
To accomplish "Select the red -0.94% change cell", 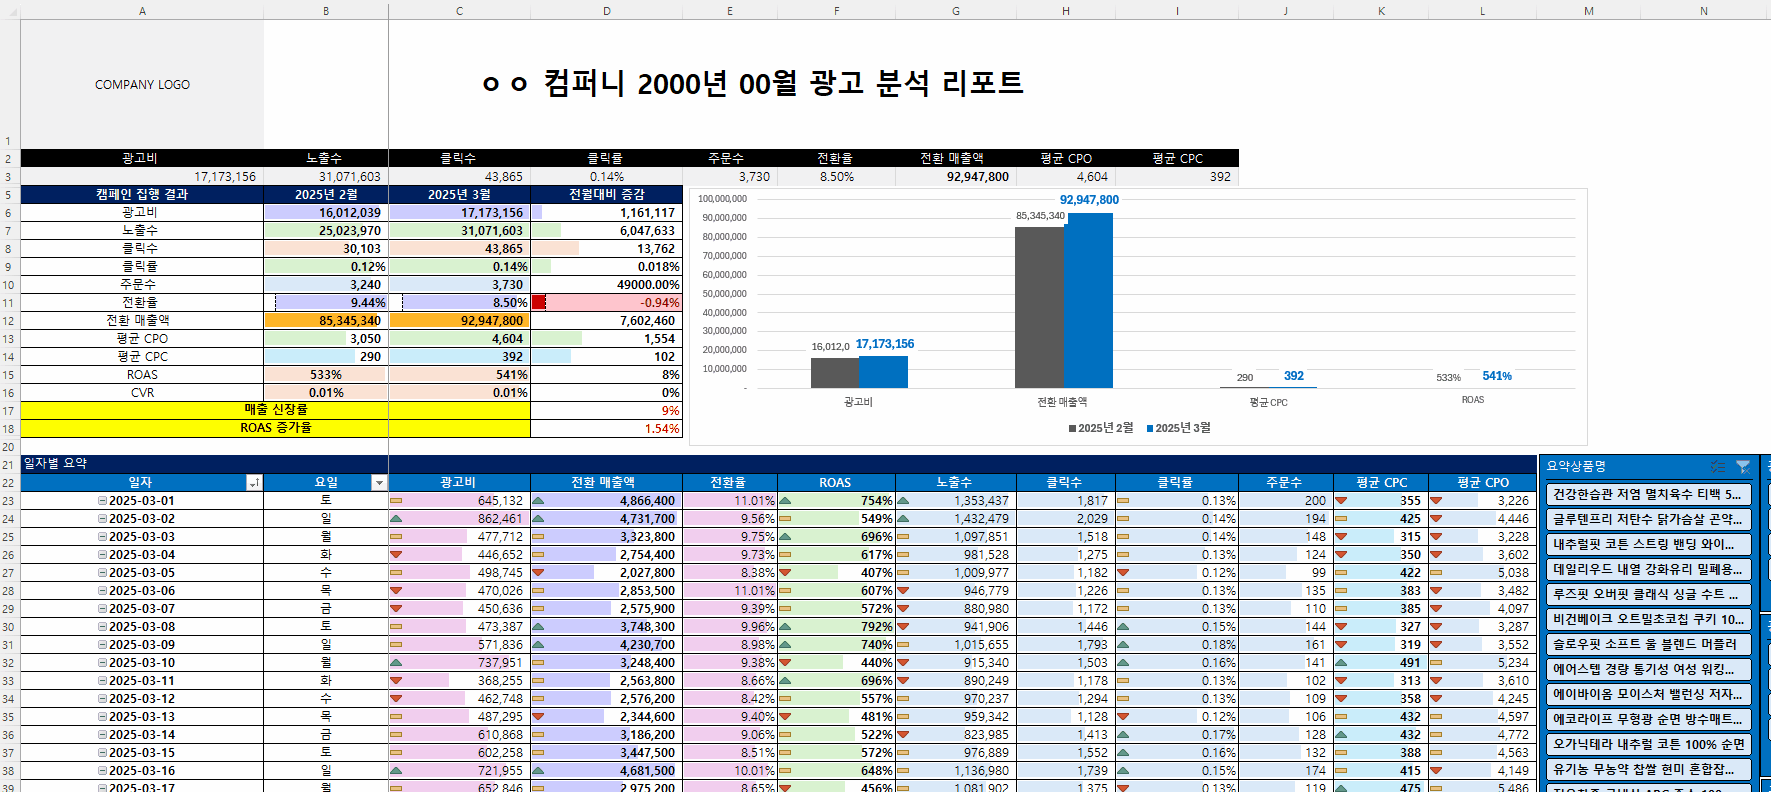I will coord(606,303).
